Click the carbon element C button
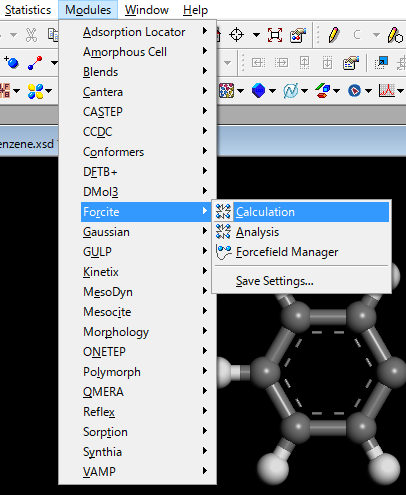Screen dimensions: 406x495 (x=357, y=35)
